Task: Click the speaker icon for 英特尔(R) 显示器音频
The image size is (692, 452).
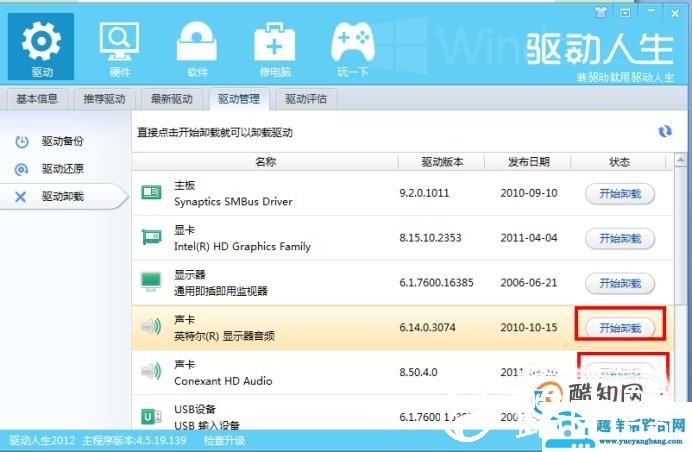Action: [151, 327]
